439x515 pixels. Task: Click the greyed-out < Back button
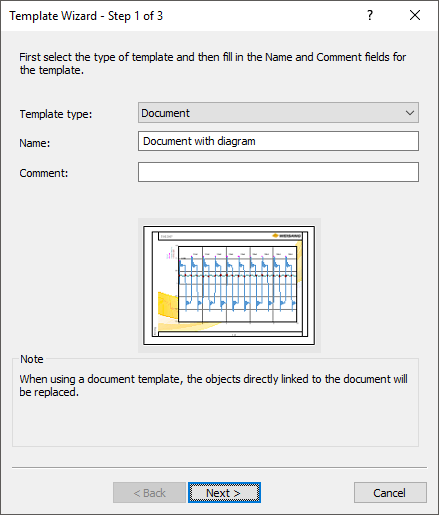pos(149,493)
